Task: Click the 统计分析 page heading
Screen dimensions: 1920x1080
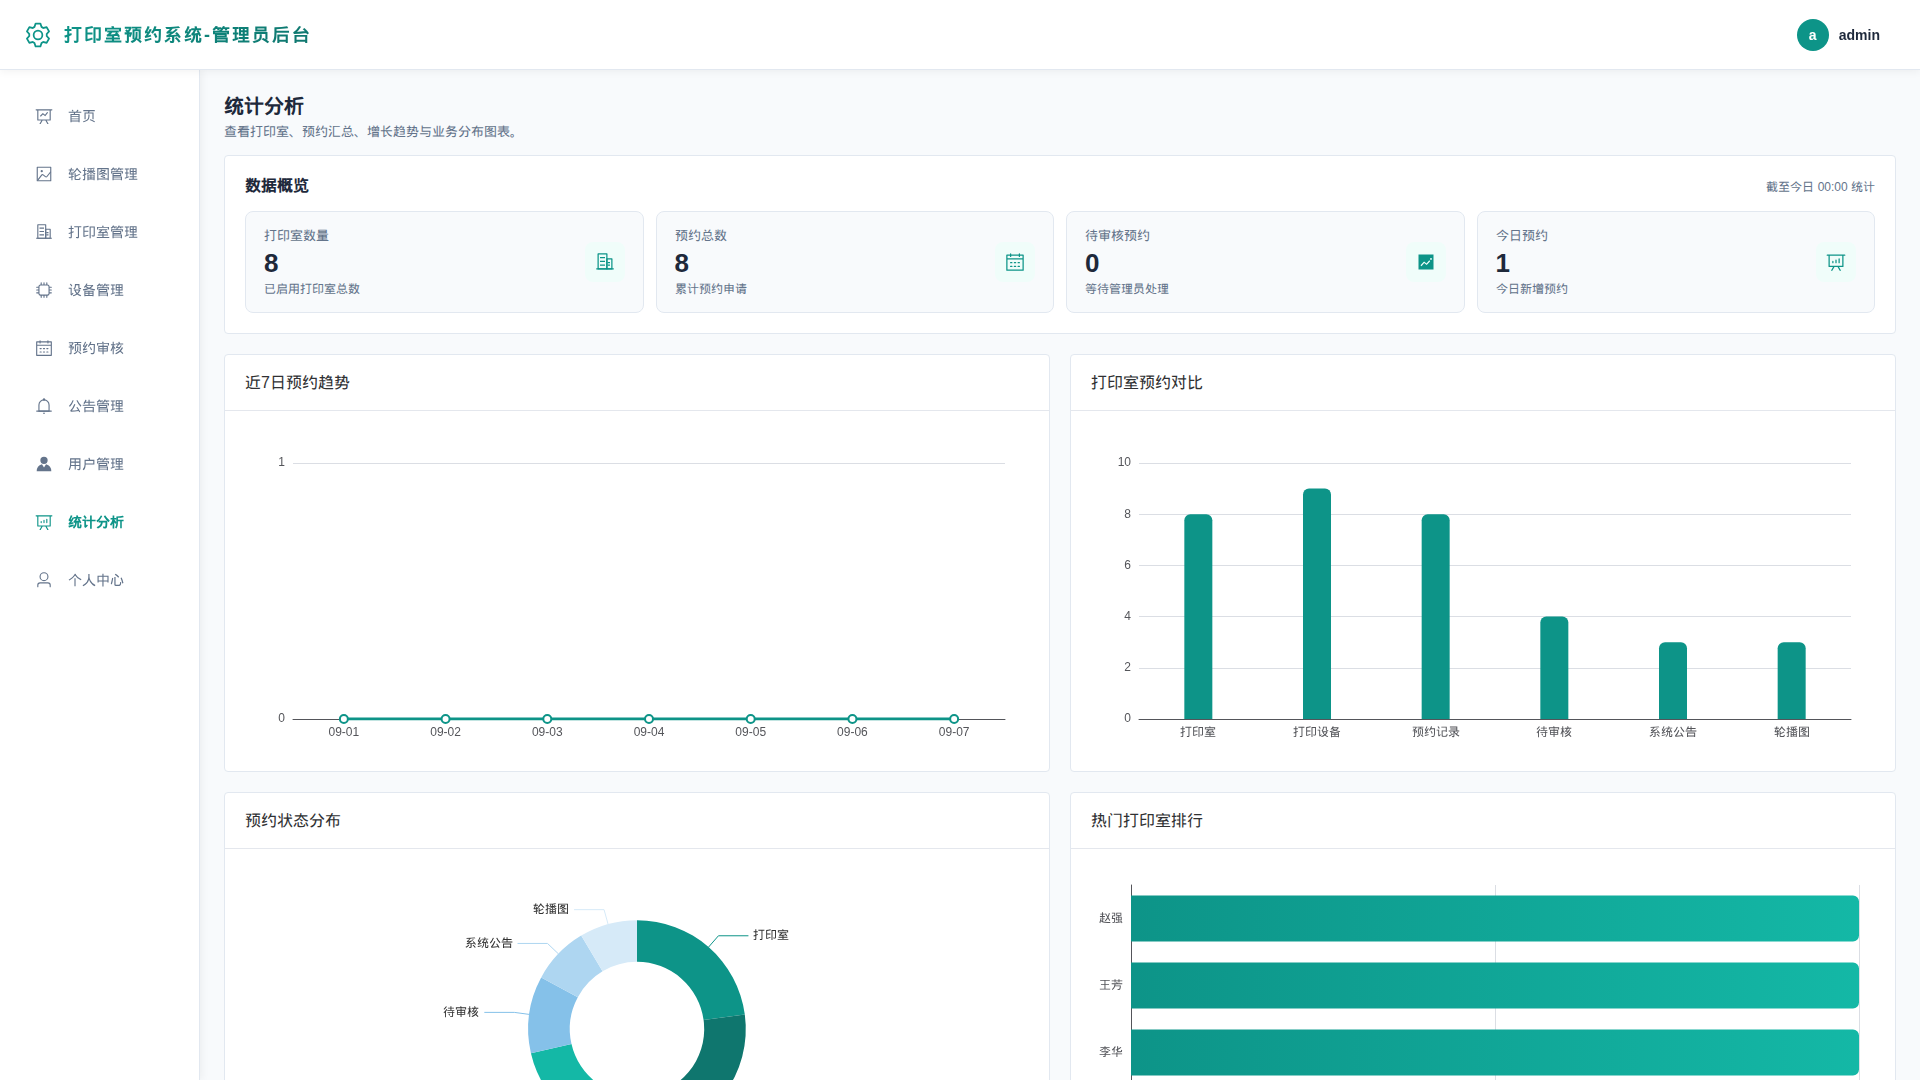Action: pos(264,106)
